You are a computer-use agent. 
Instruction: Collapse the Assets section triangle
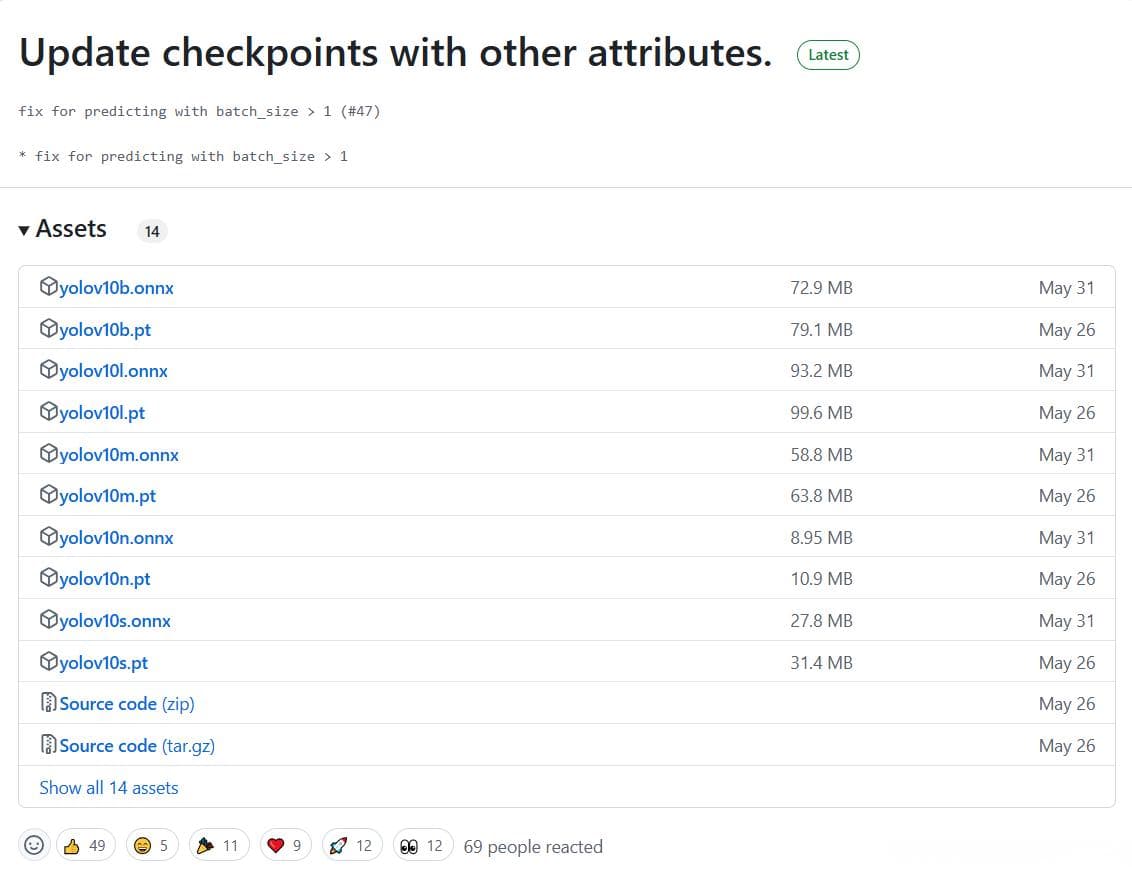(24, 230)
